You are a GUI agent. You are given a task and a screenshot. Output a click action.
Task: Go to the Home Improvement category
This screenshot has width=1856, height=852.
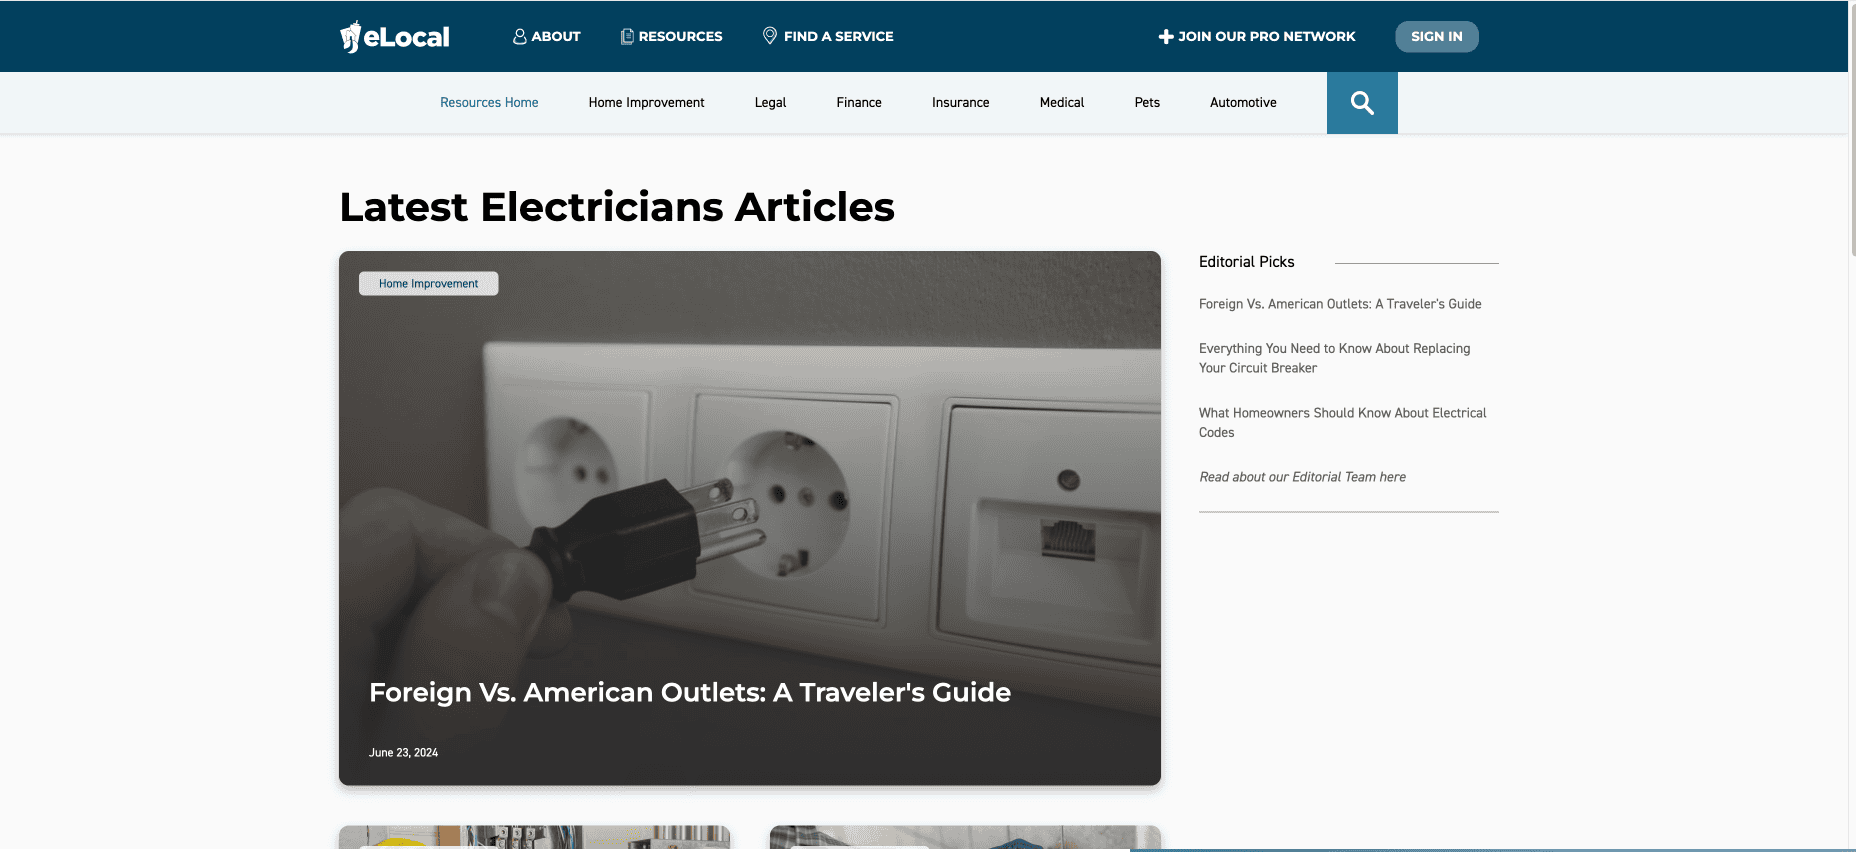coord(646,103)
